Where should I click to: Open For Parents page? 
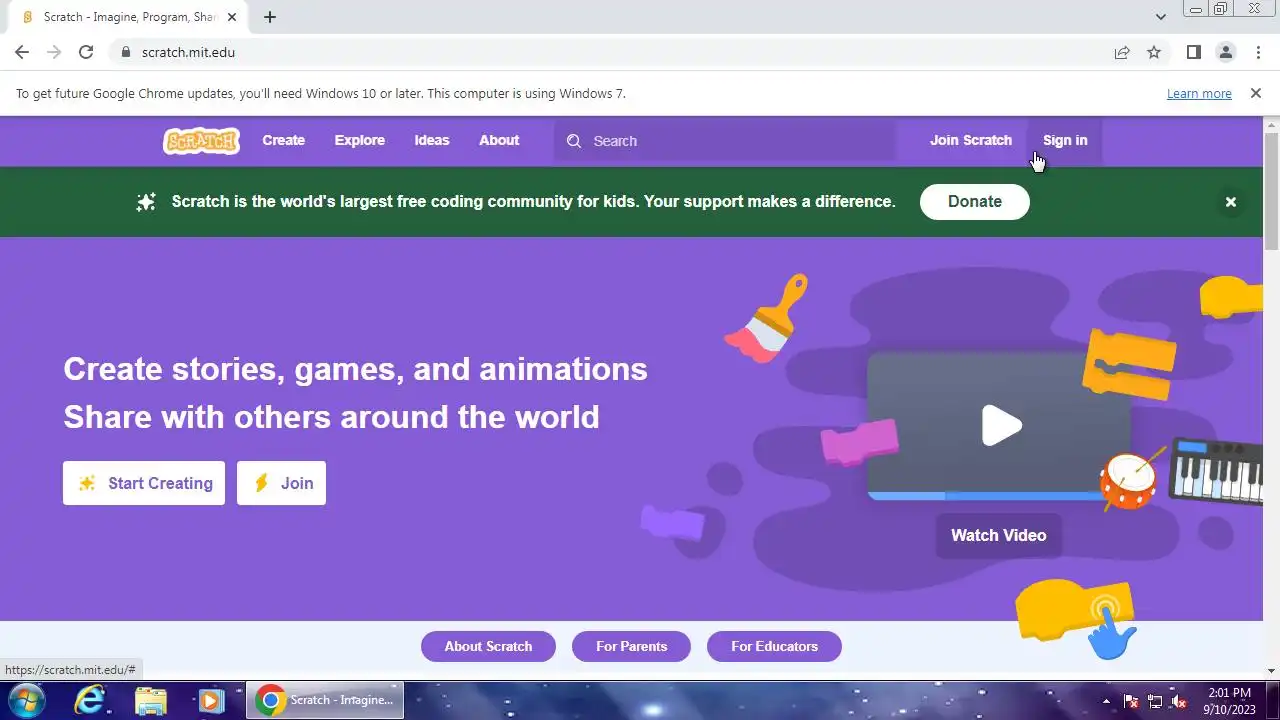[631, 646]
